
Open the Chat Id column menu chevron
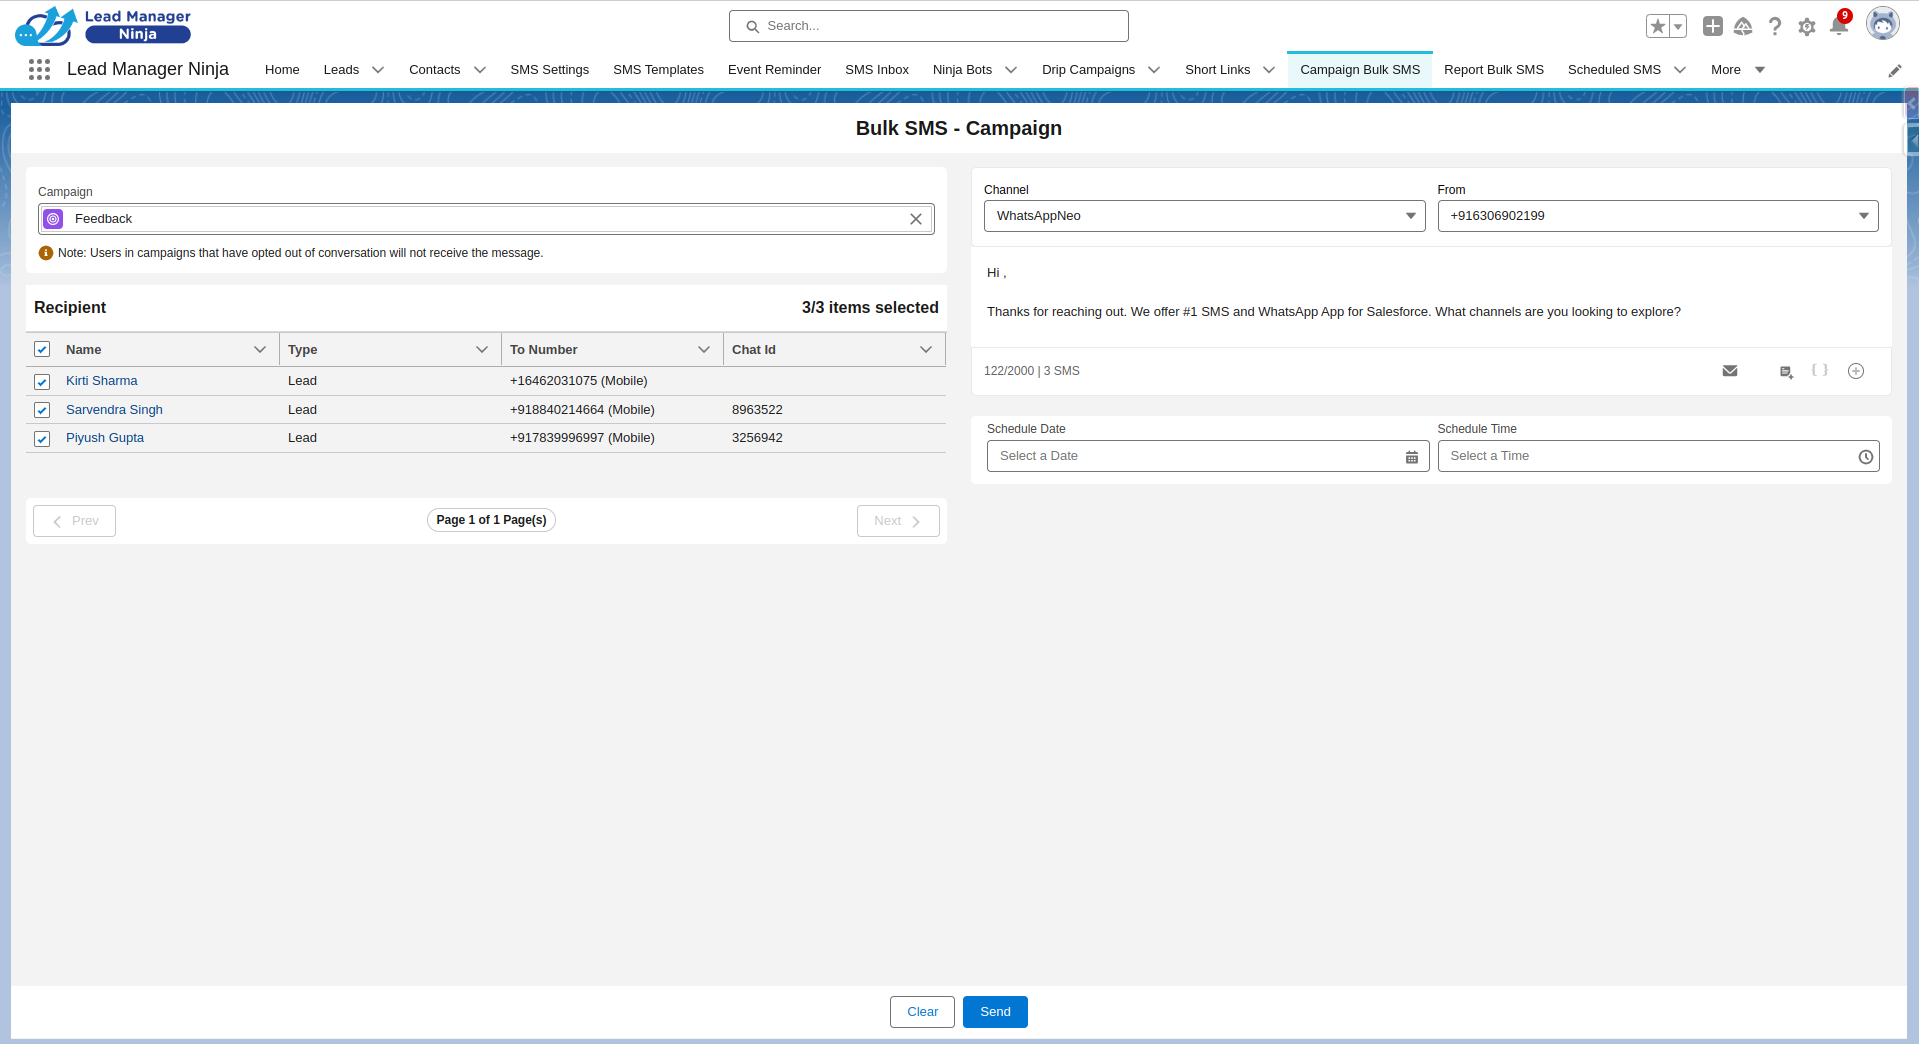pos(926,350)
